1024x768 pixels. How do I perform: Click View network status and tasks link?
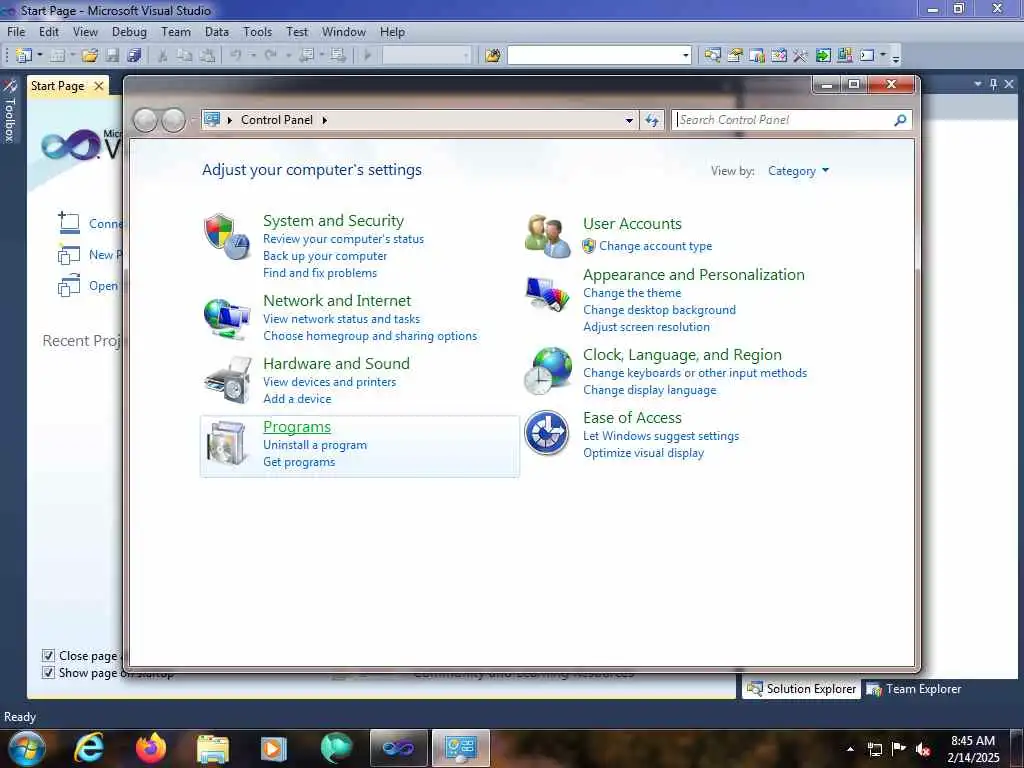tap(342, 319)
